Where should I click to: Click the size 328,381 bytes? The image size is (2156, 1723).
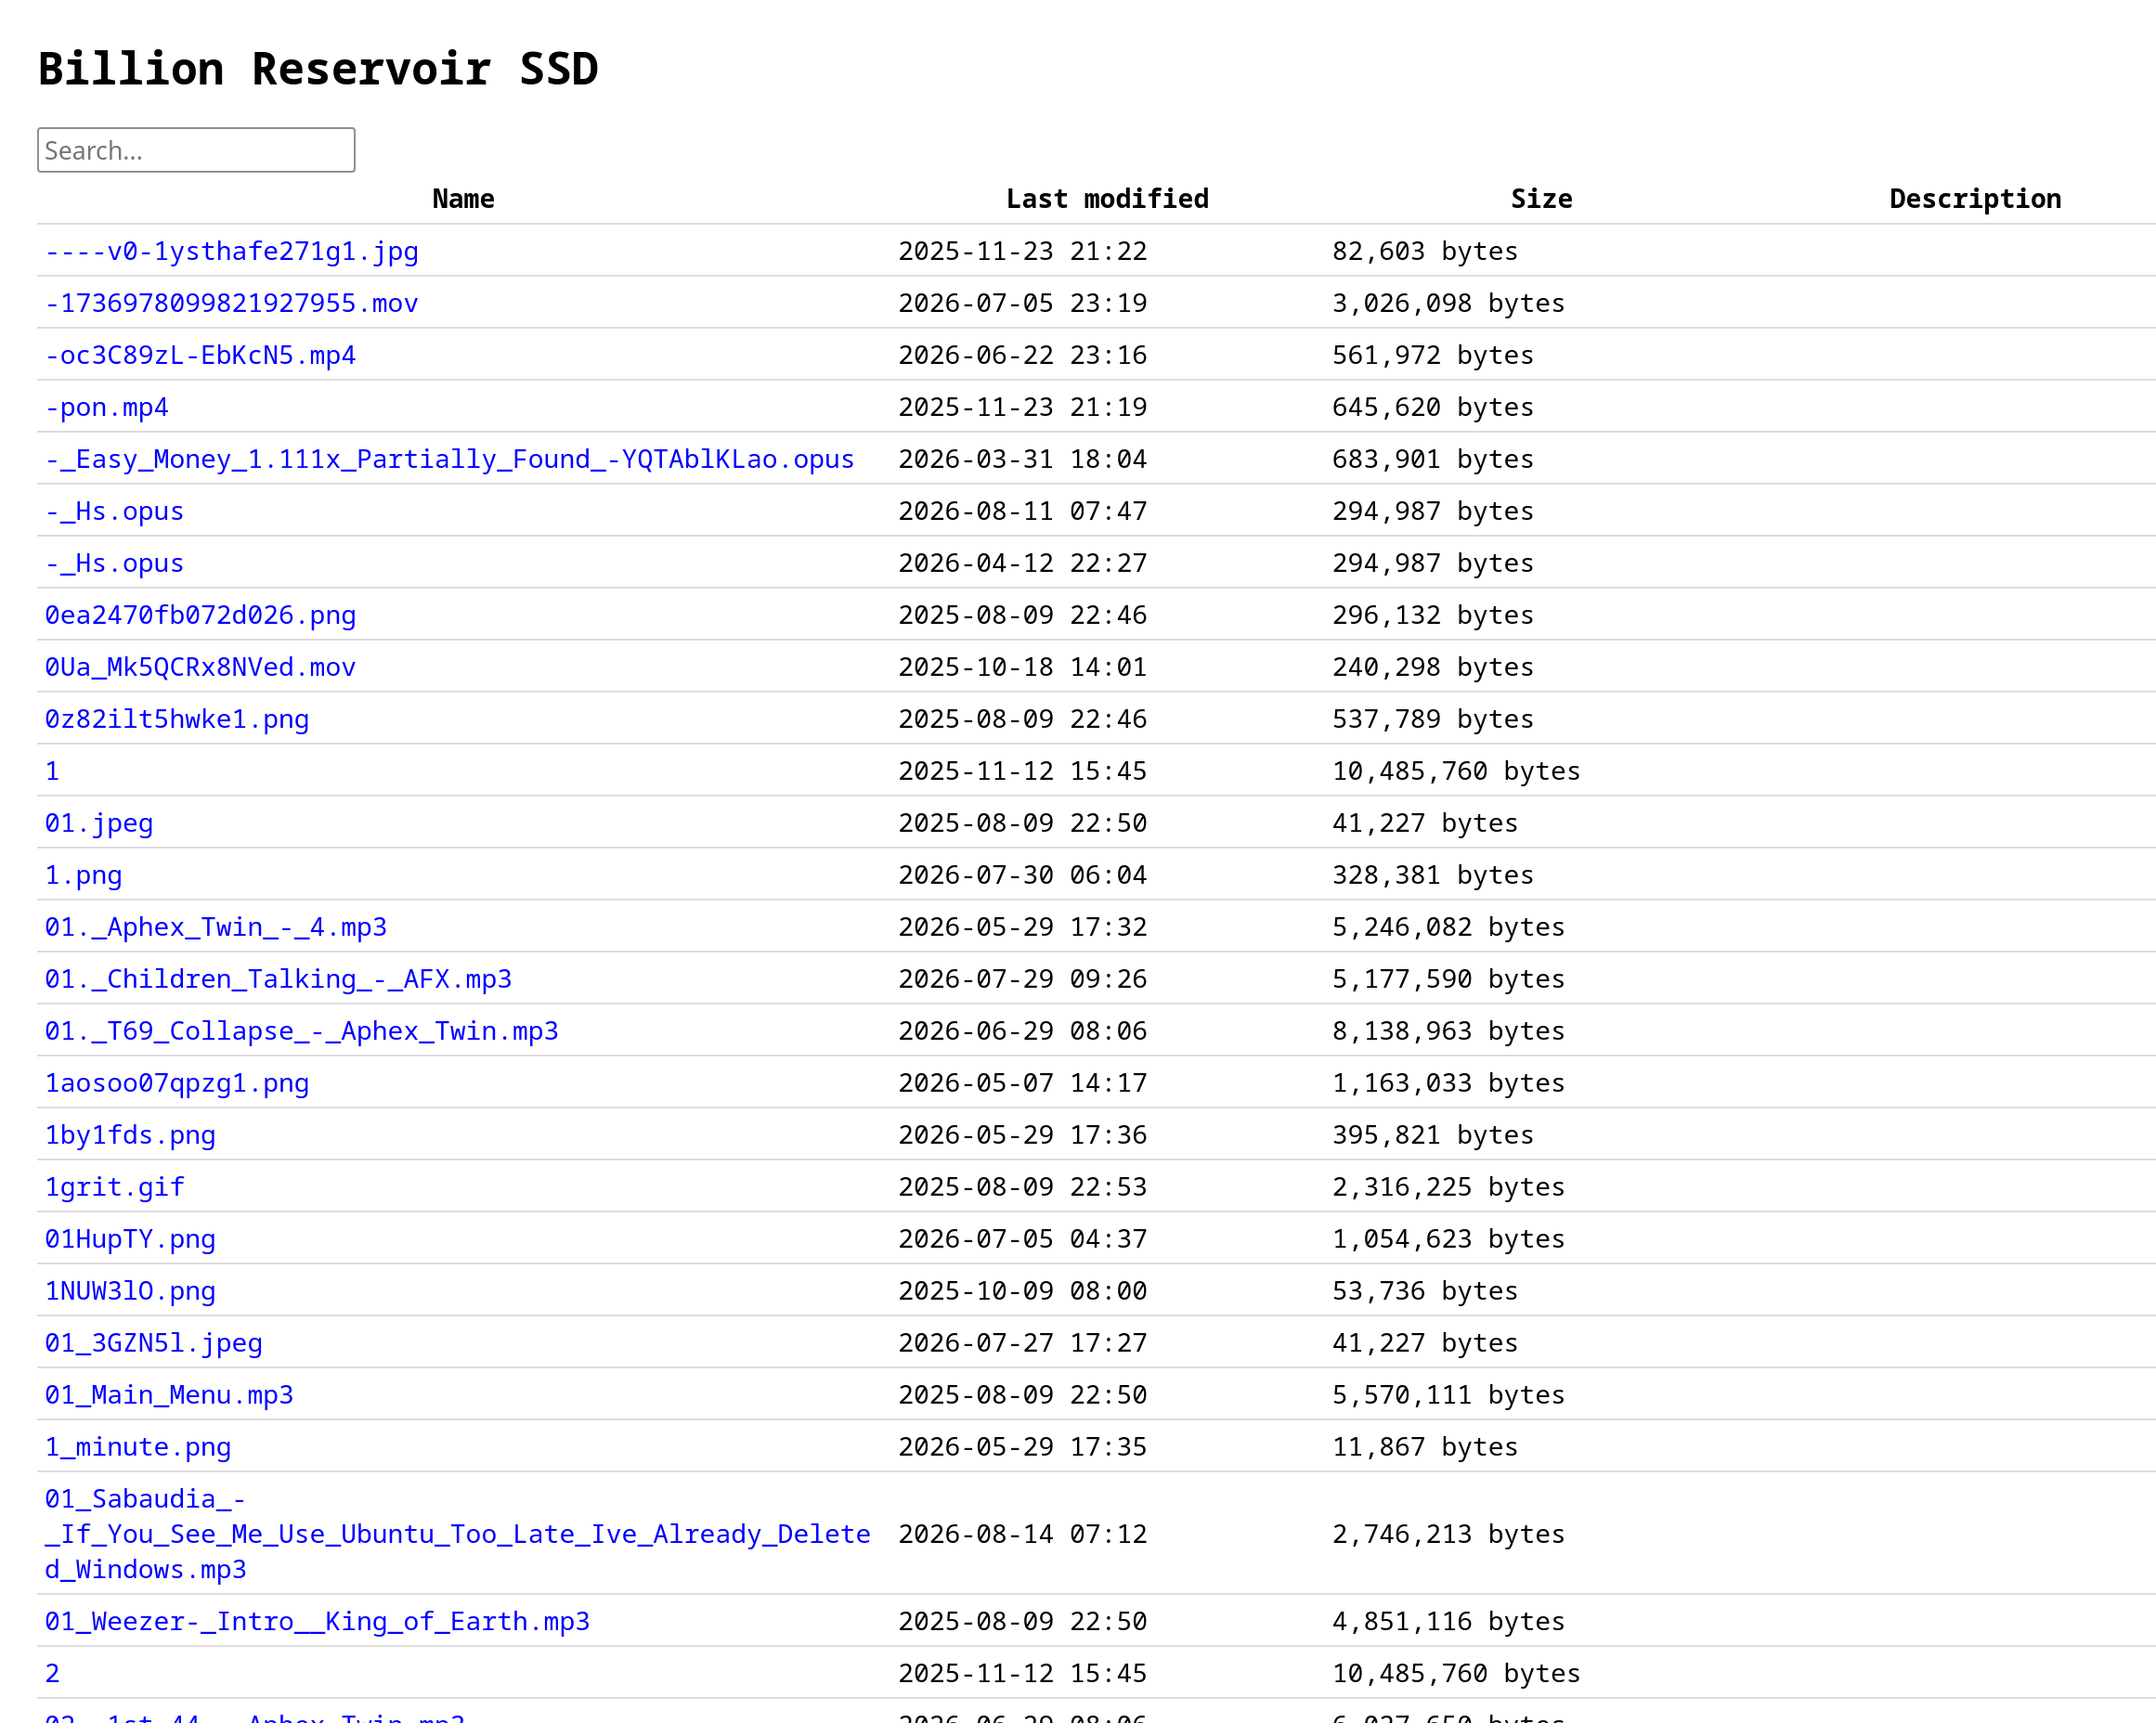(1432, 875)
